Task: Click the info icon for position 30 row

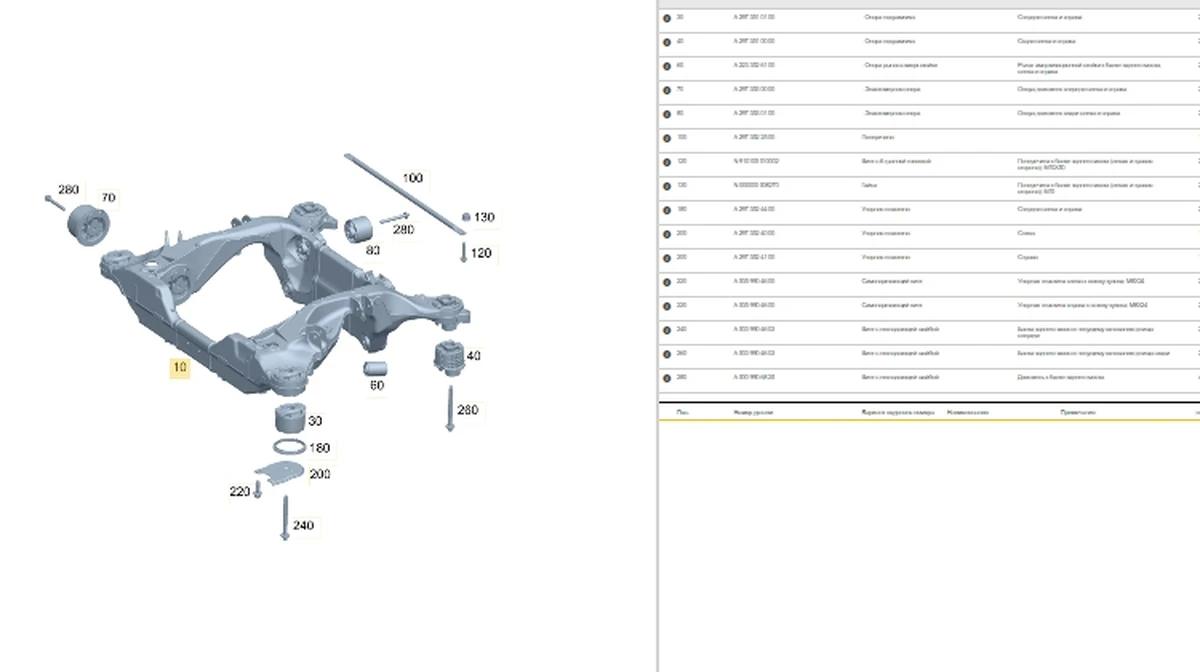Action: [667, 18]
